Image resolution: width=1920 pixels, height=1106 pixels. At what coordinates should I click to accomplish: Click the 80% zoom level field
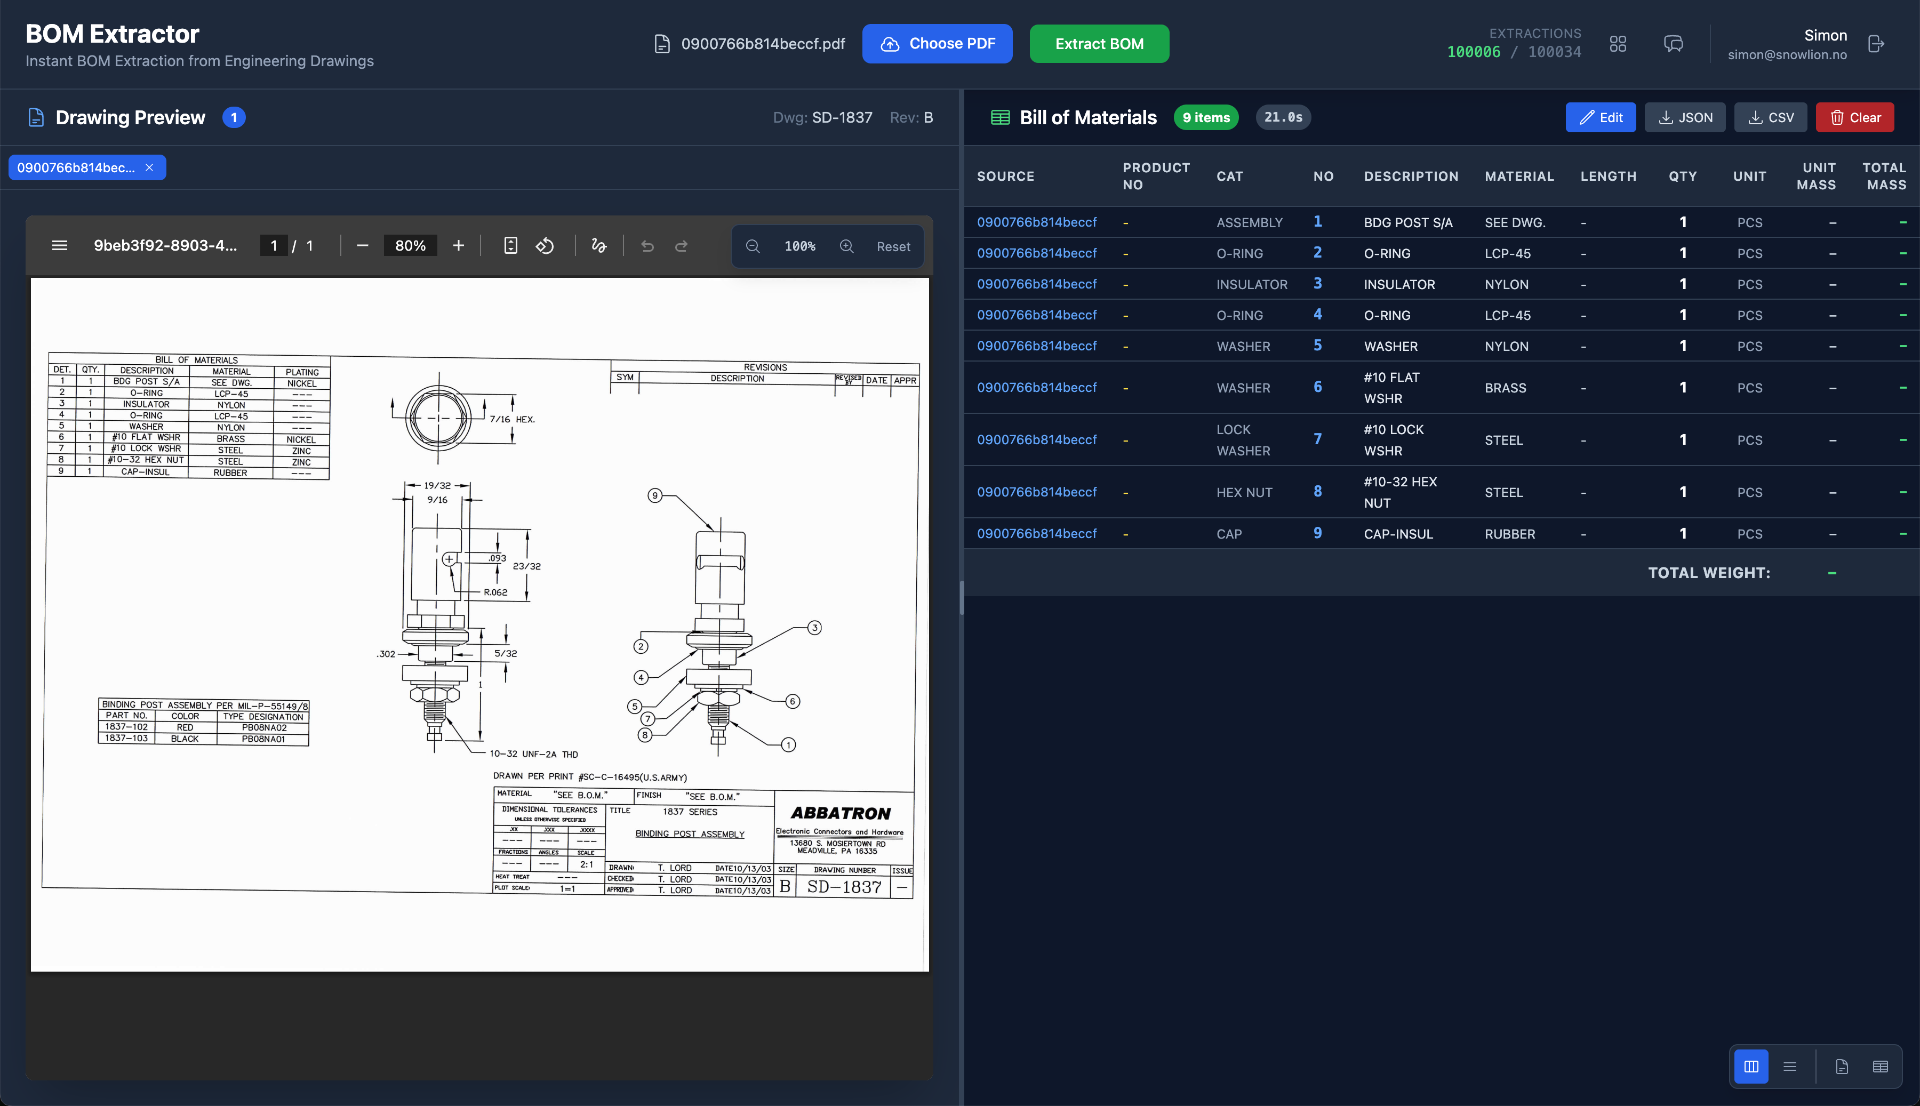[410, 246]
